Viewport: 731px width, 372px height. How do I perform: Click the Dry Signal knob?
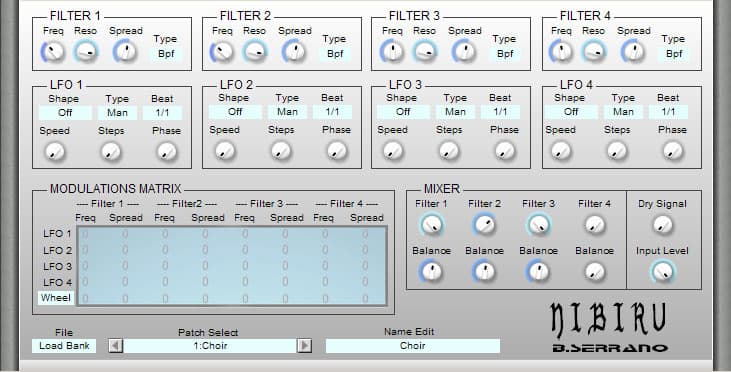[662, 225]
